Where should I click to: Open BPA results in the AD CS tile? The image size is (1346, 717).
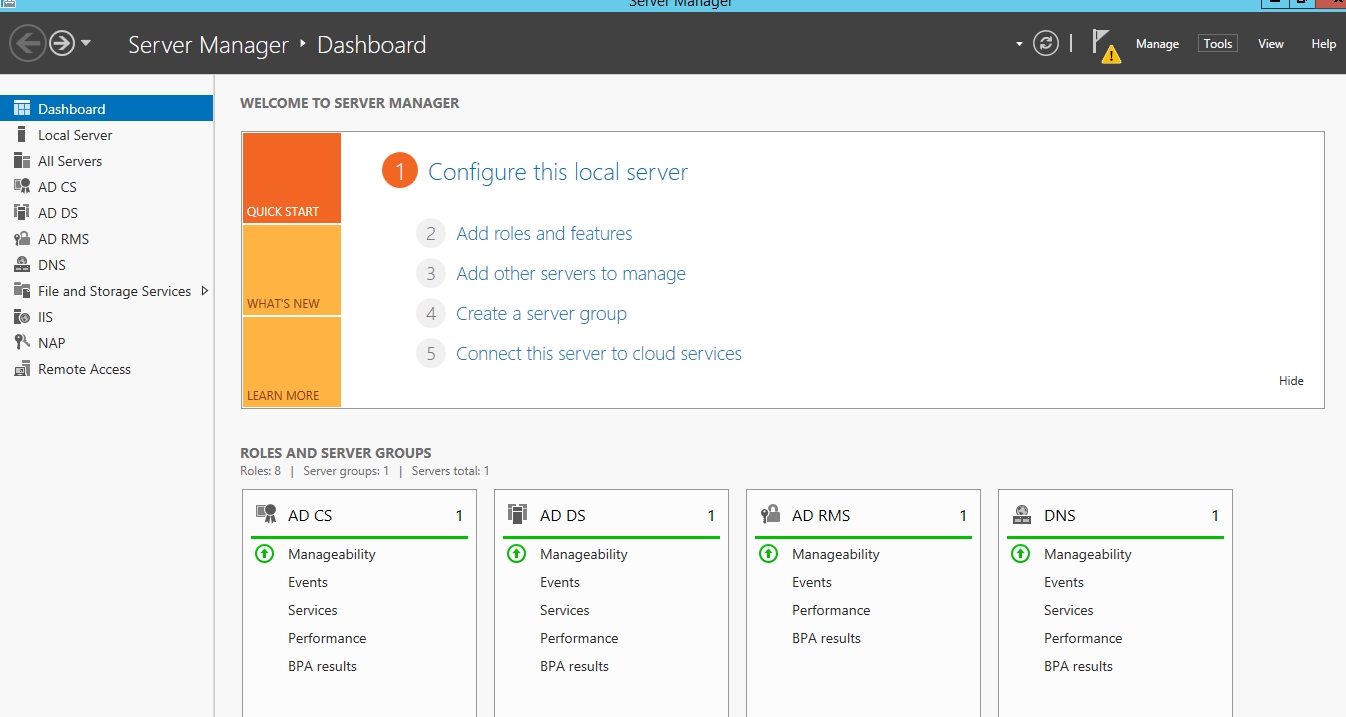point(322,666)
